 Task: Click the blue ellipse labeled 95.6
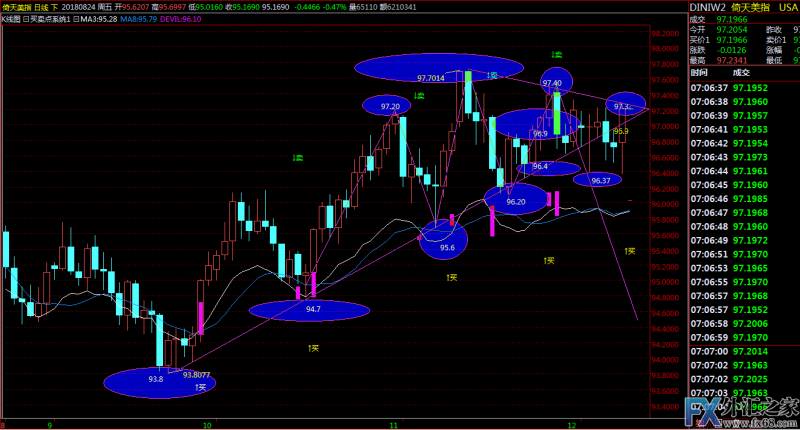(446, 241)
